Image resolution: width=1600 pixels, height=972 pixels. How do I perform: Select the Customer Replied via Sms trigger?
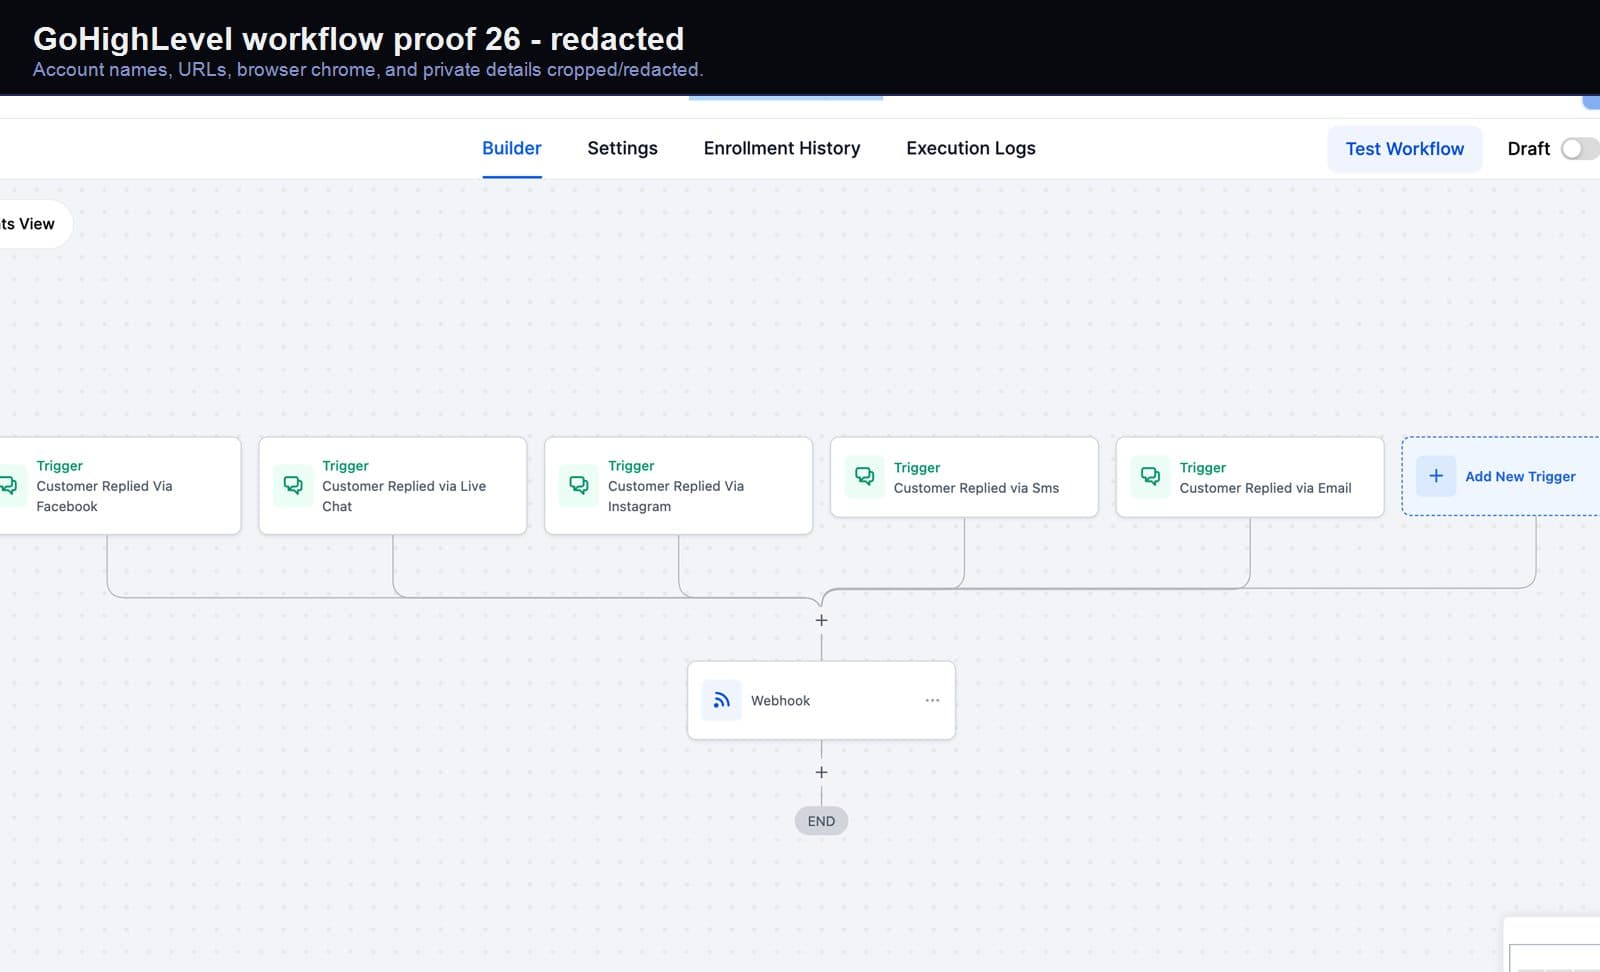point(964,477)
